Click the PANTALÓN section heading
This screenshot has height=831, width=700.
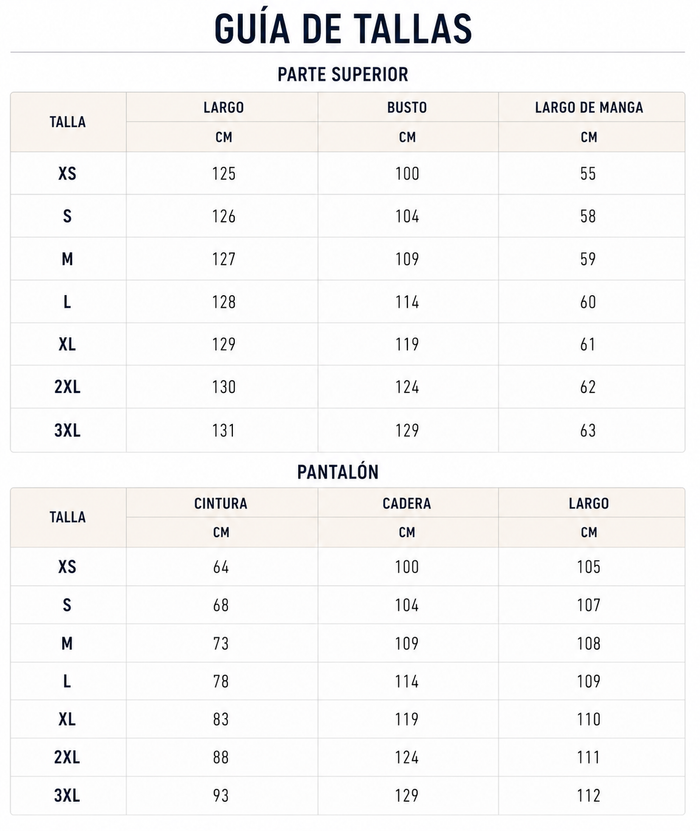(x=338, y=472)
